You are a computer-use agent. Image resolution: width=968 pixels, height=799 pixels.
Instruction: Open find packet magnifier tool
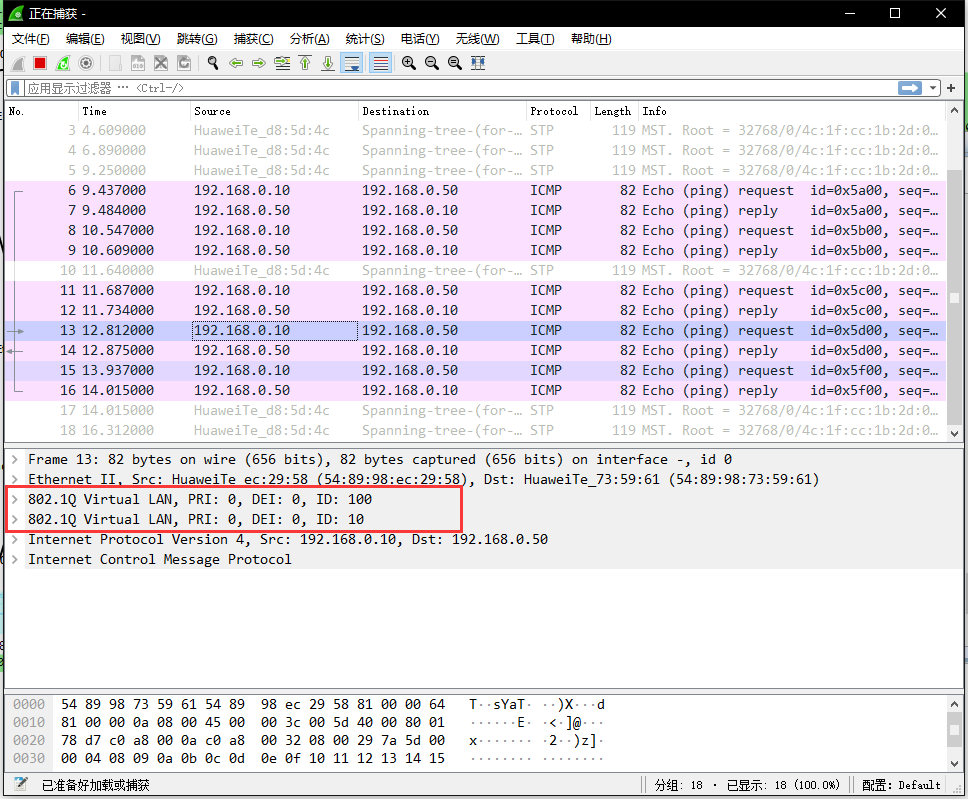pos(213,63)
